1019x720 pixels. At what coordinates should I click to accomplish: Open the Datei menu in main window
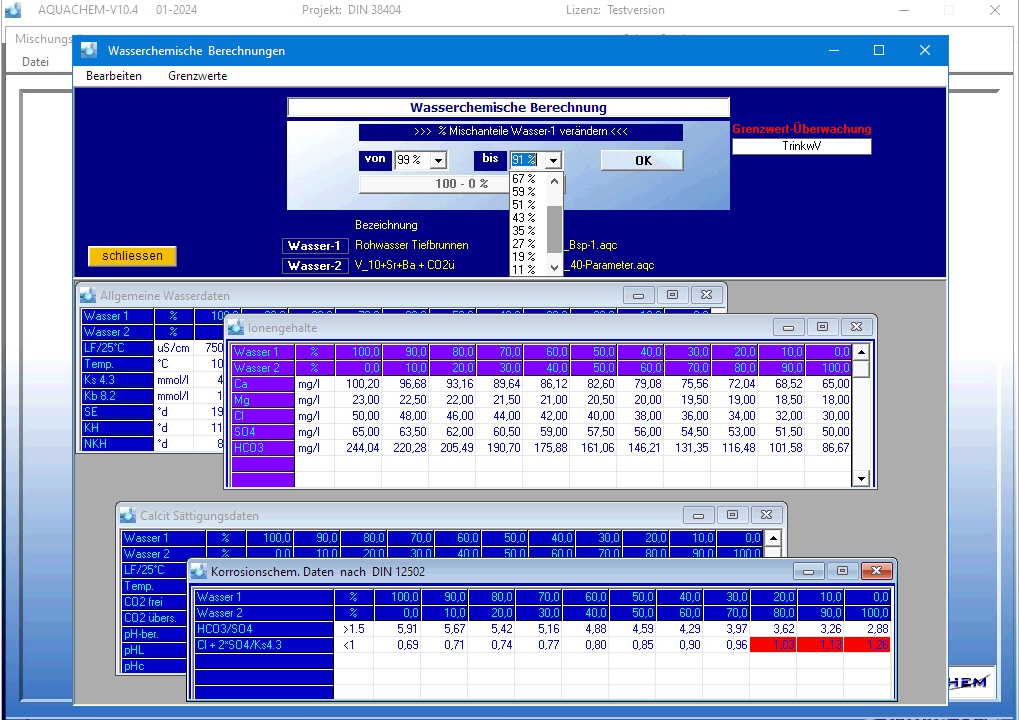point(35,62)
